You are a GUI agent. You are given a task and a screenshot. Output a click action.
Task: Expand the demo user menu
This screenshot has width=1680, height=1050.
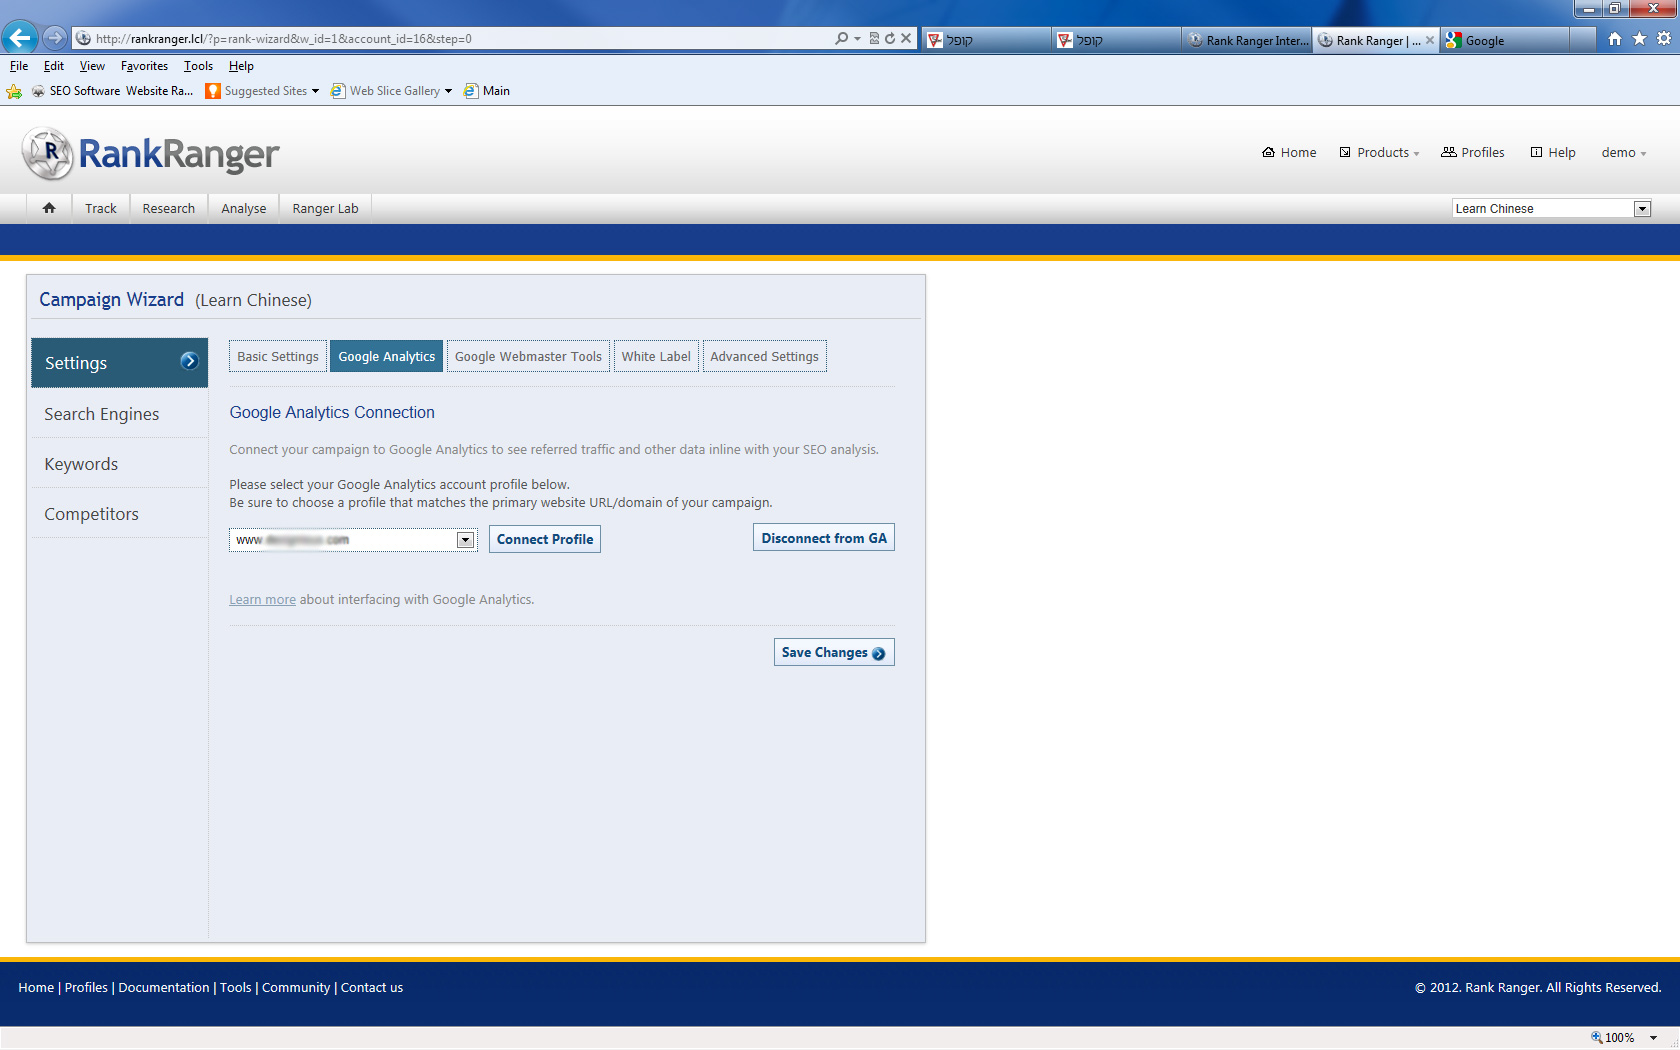pos(1624,153)
